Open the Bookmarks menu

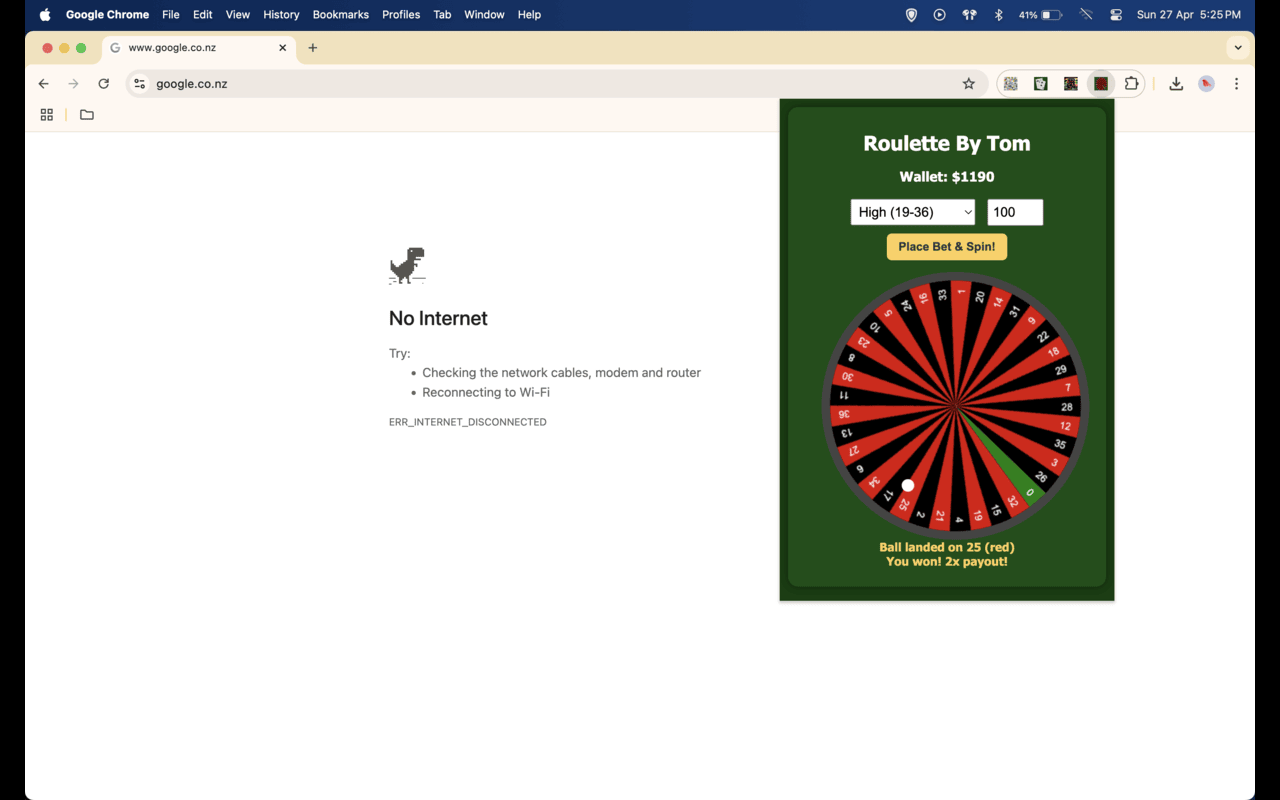(340, 14)
